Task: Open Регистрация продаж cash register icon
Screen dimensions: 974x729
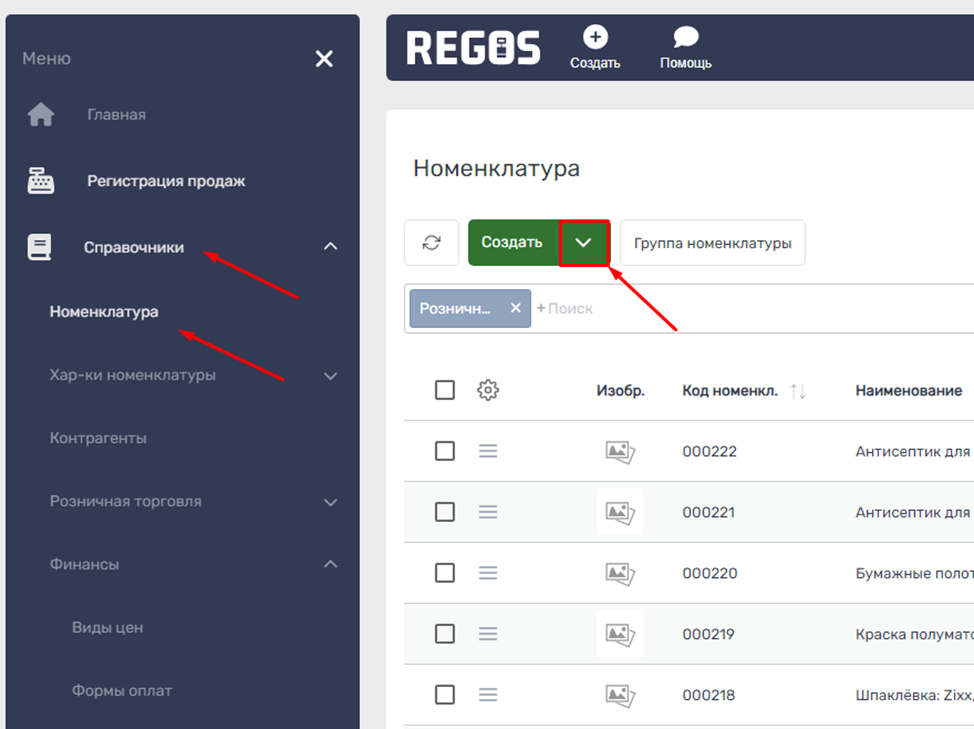Action: point(41,181)
